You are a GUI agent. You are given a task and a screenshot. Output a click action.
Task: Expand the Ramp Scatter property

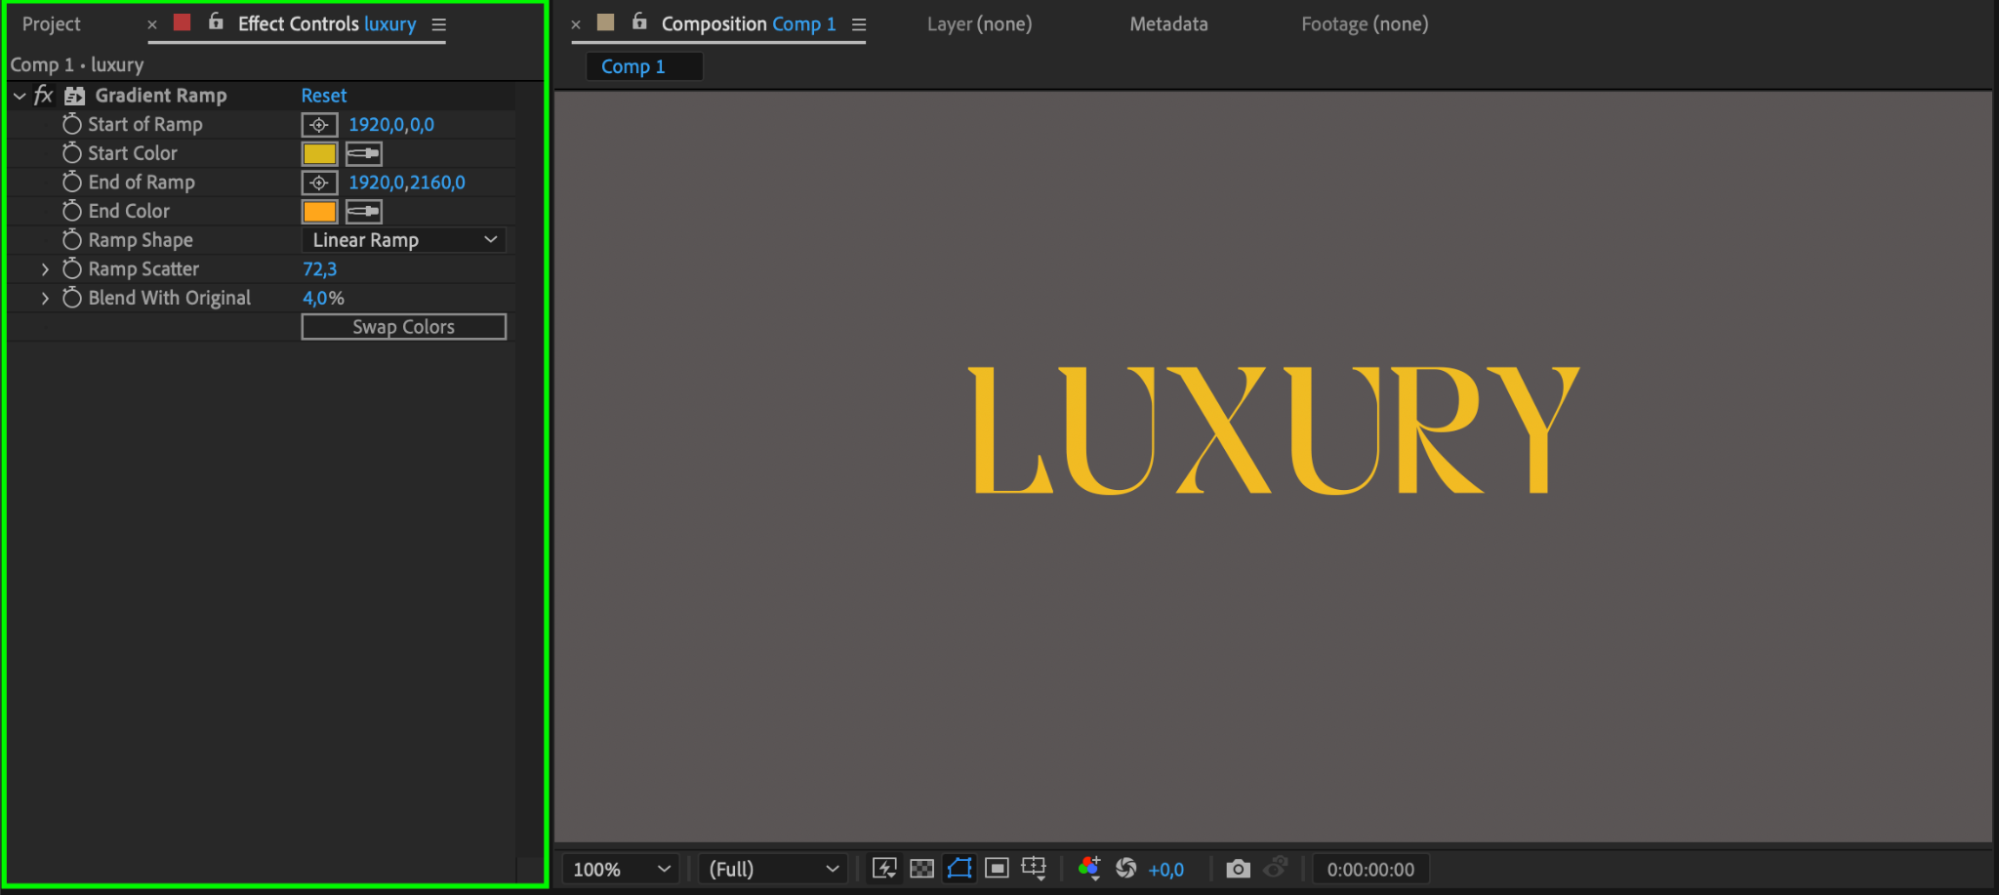click(45, 269)
